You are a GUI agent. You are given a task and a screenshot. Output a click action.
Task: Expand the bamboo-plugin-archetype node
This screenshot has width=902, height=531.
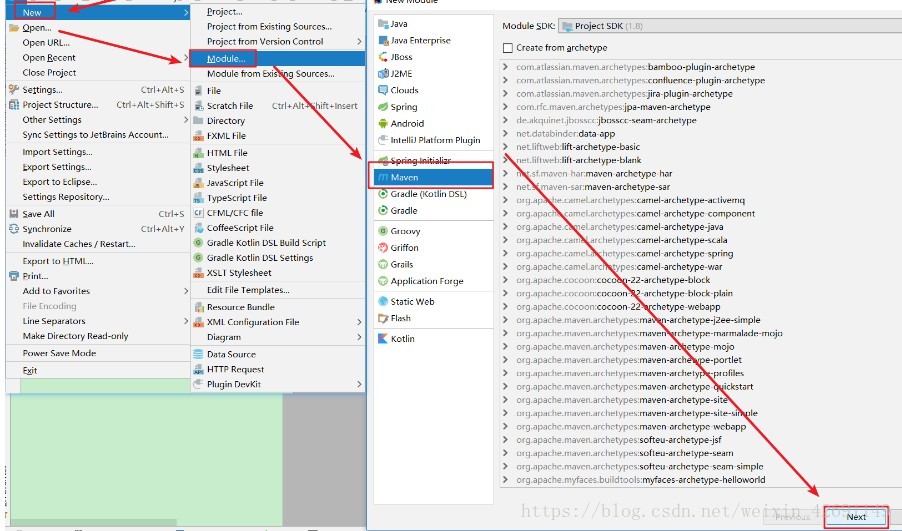[505, 67]
